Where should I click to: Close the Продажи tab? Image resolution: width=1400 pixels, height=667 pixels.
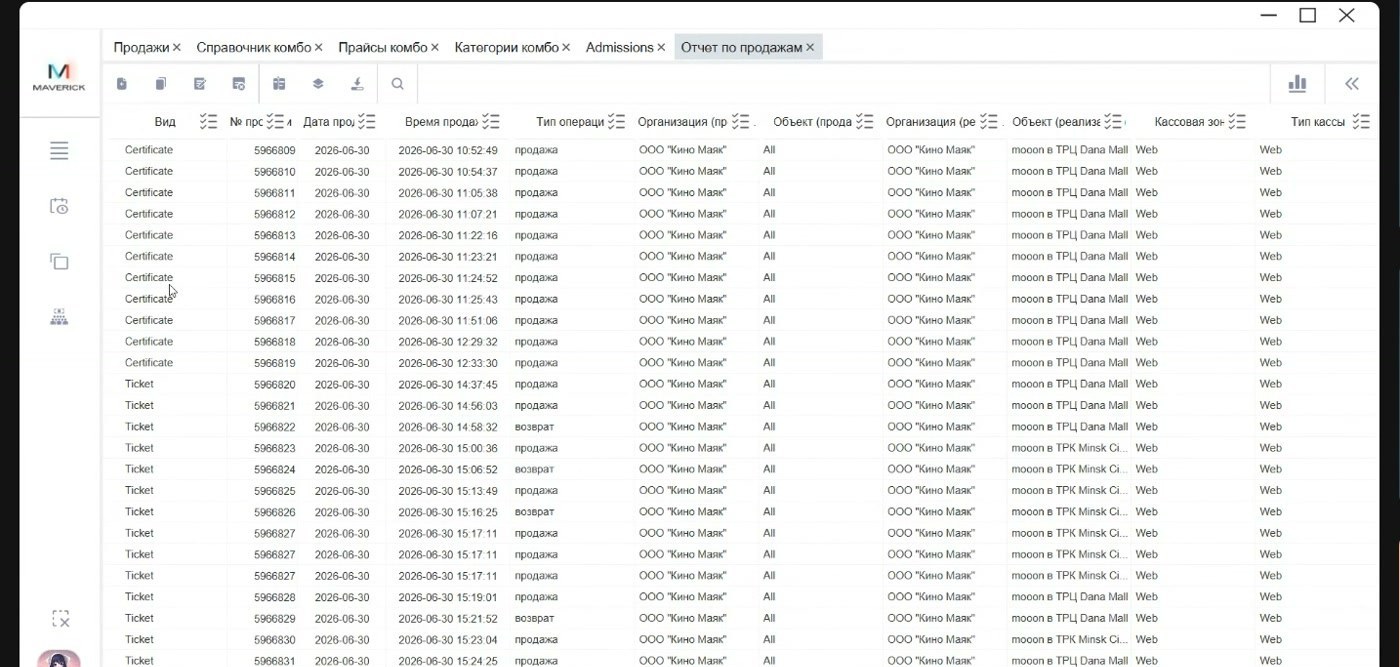click(x=177, y=47)
